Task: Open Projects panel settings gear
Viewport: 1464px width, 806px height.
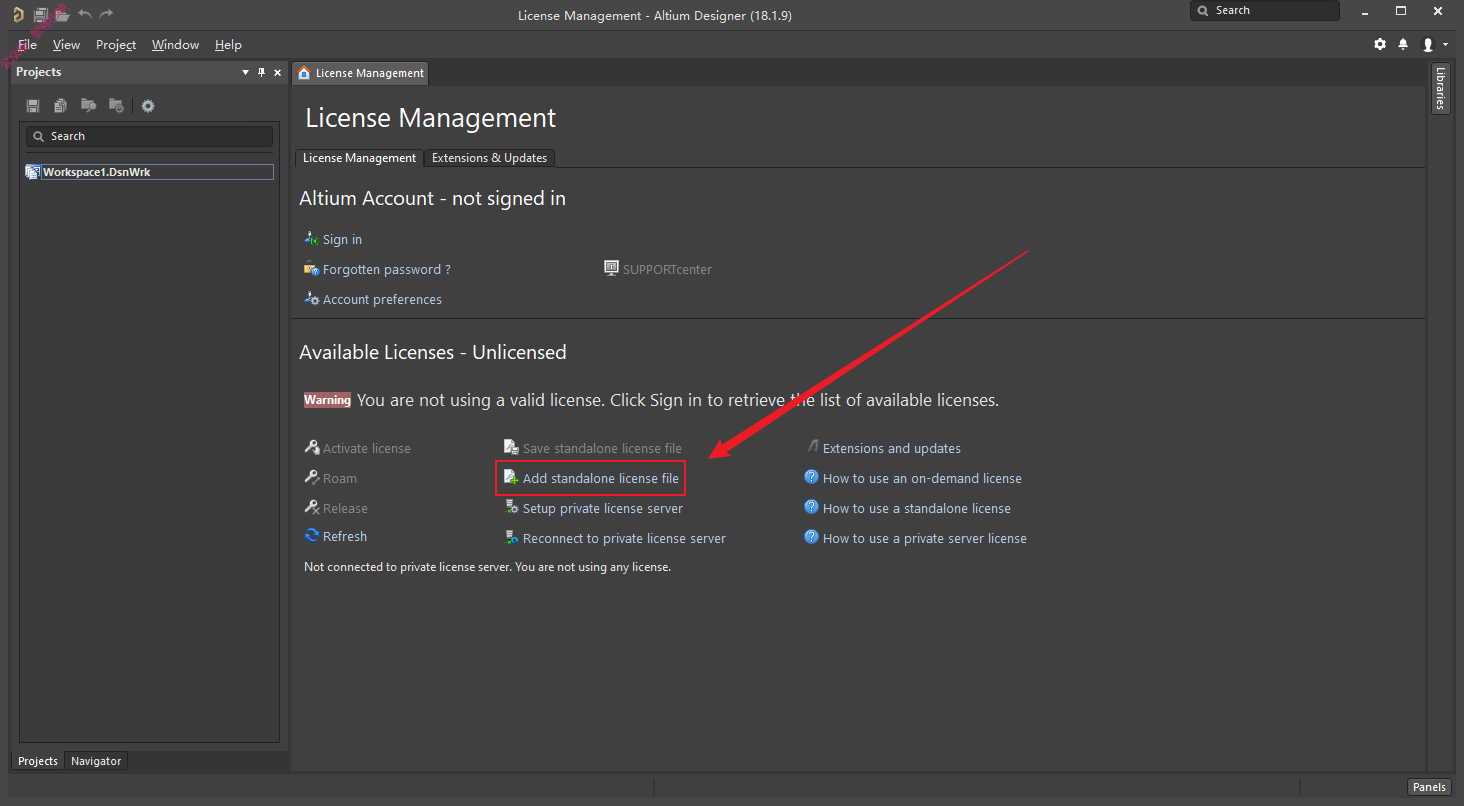Action: tap(148, 106)
